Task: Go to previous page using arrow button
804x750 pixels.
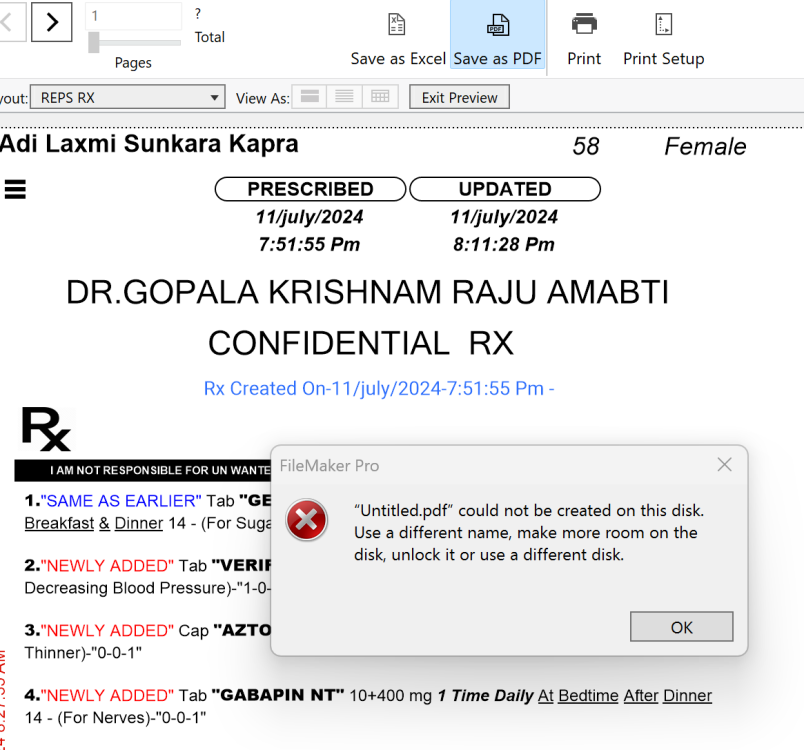Action: tap(8, 21)
